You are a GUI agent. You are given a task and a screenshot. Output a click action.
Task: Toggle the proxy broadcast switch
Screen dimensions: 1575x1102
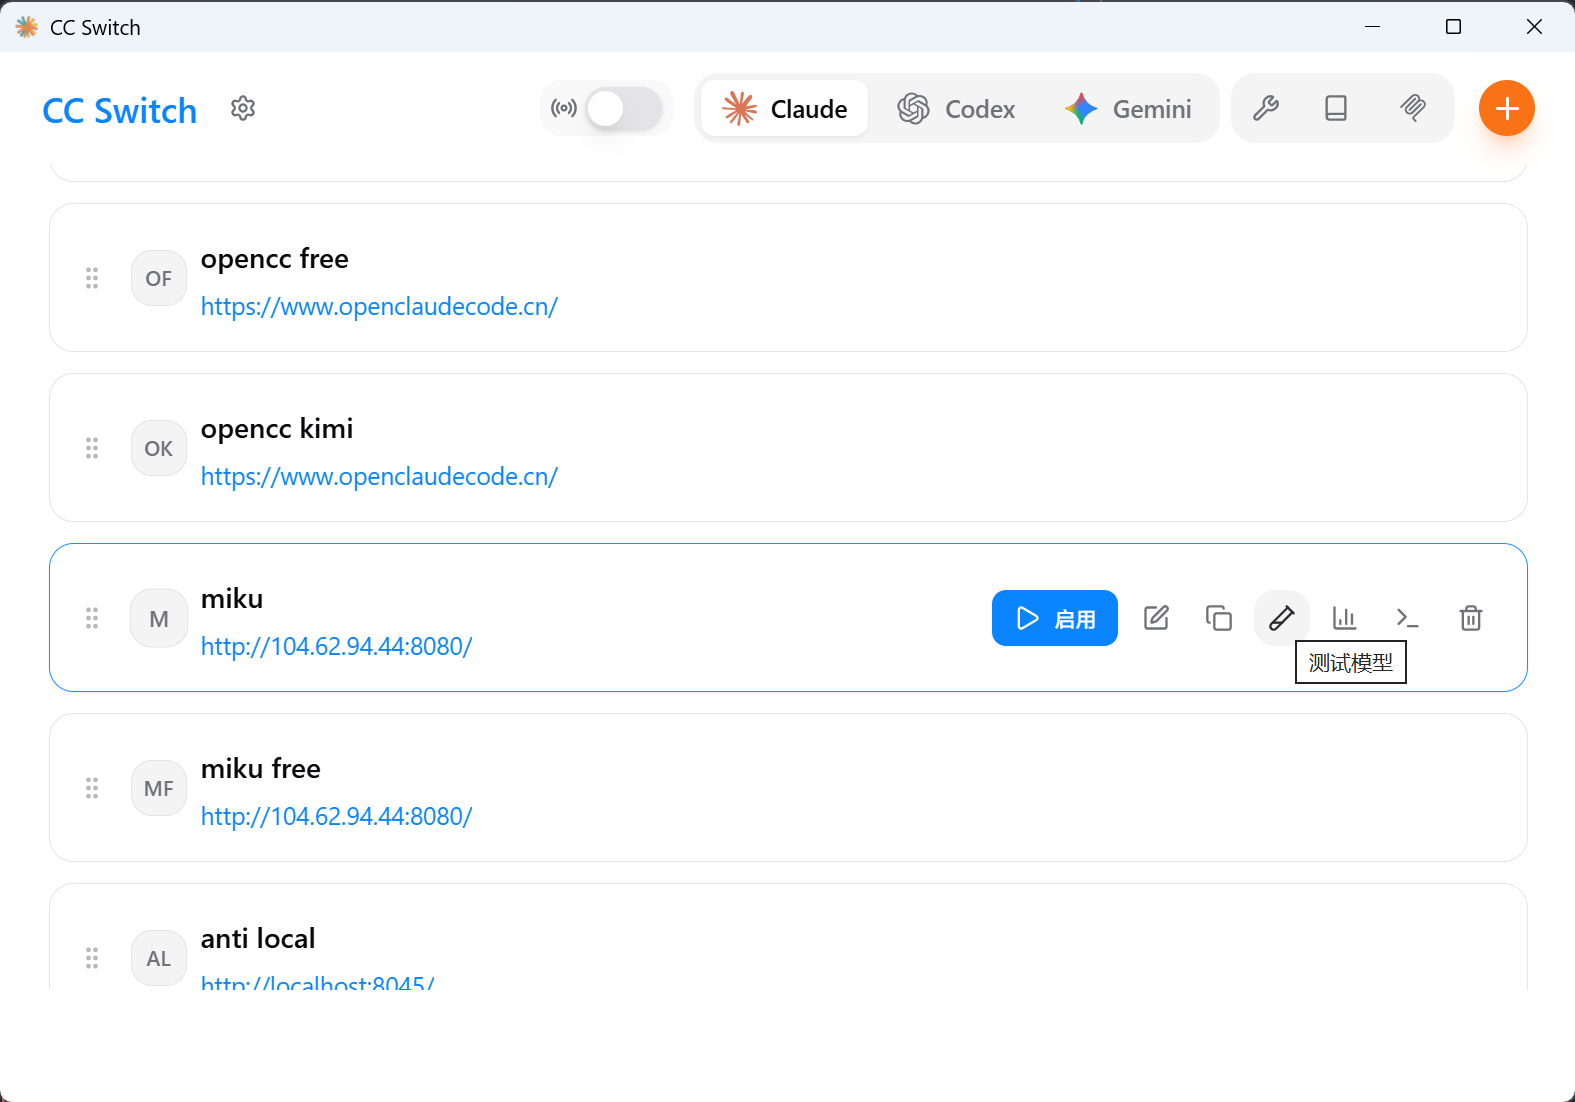coord(623,108)
